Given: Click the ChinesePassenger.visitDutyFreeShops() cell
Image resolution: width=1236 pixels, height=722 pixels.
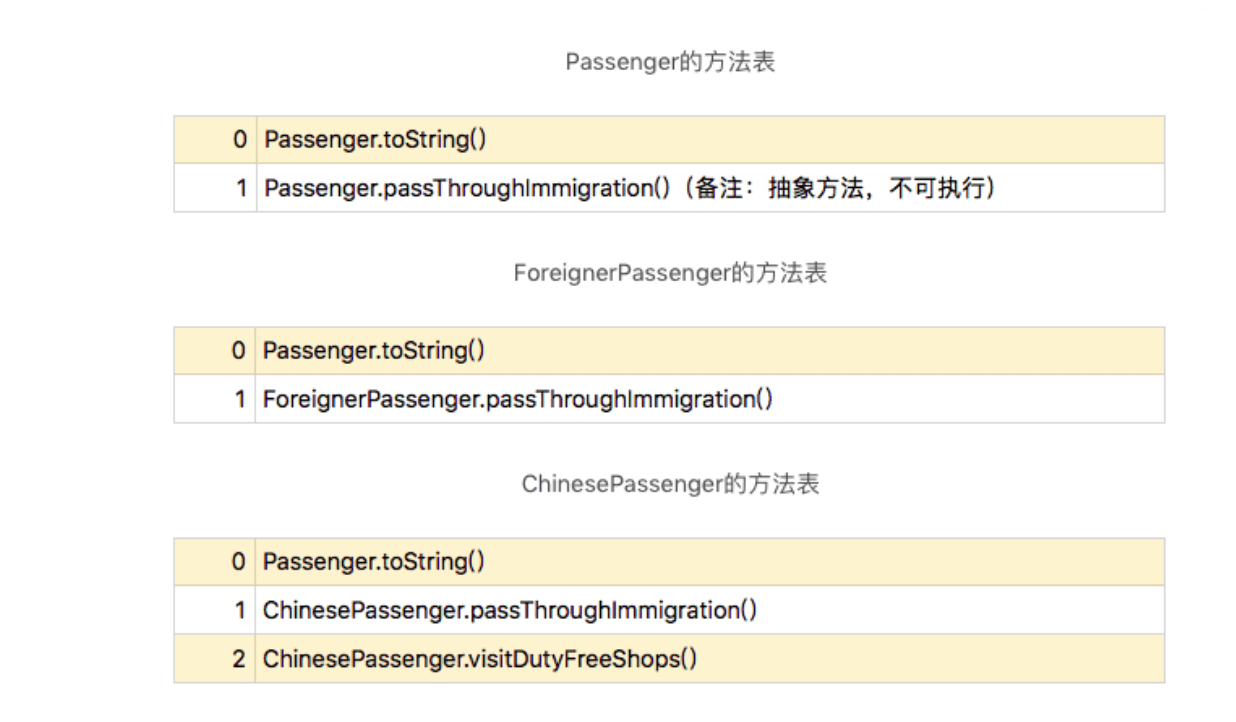Looking at the screenshot, I should (480, 659).
